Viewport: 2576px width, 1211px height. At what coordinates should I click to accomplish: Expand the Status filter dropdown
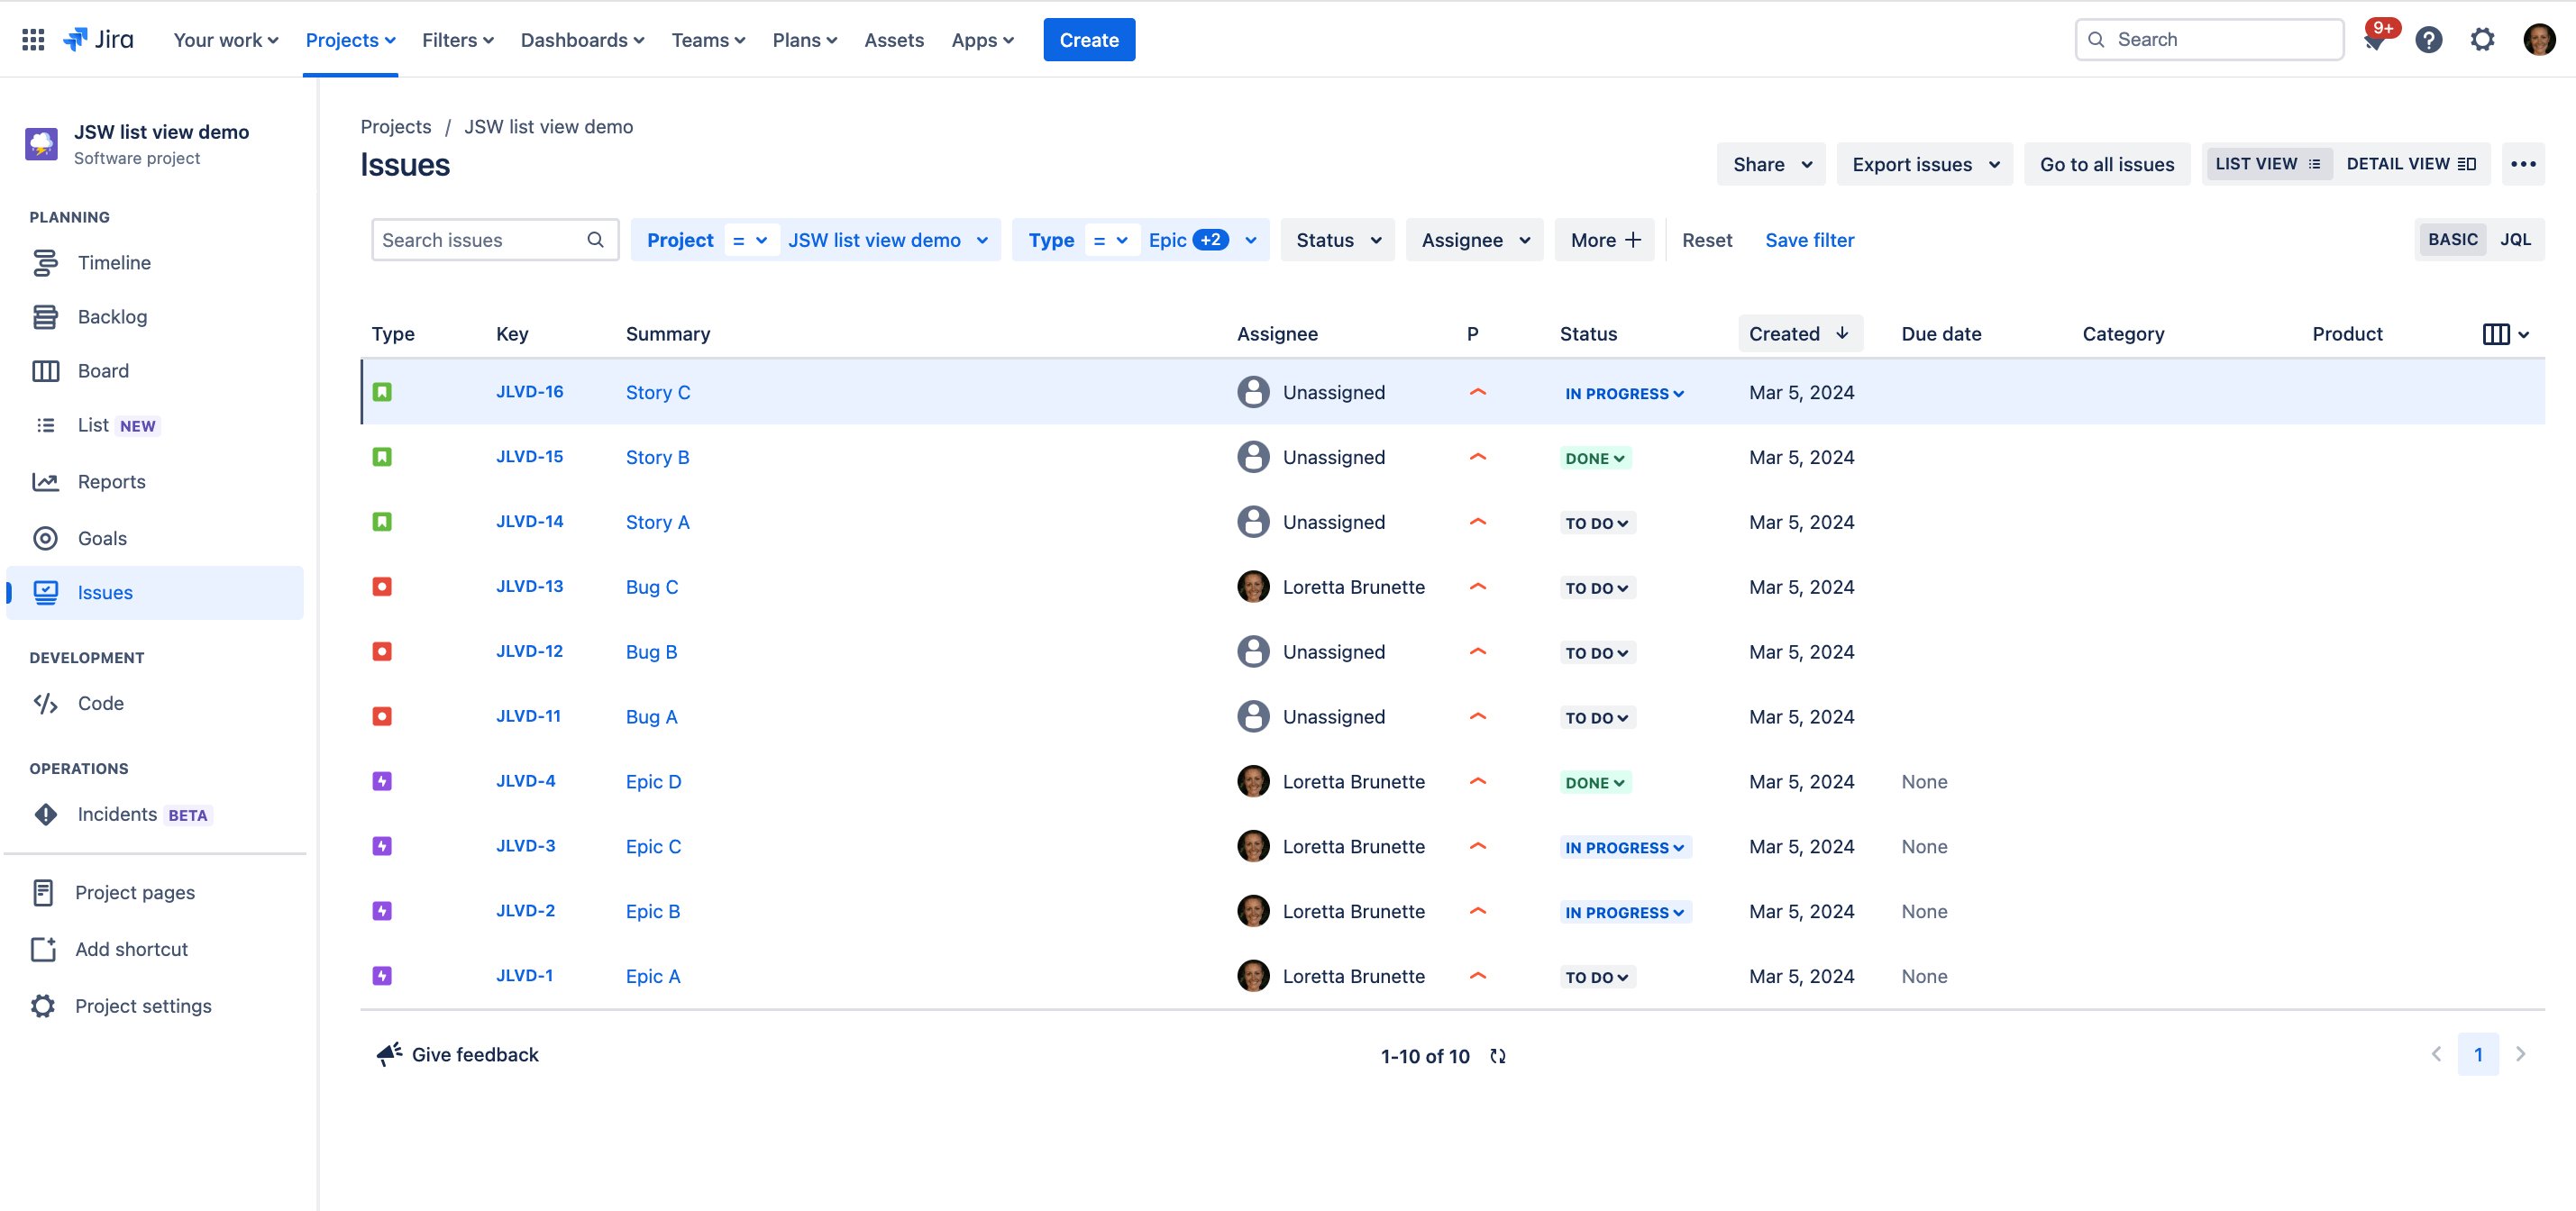click(1337, 240)
